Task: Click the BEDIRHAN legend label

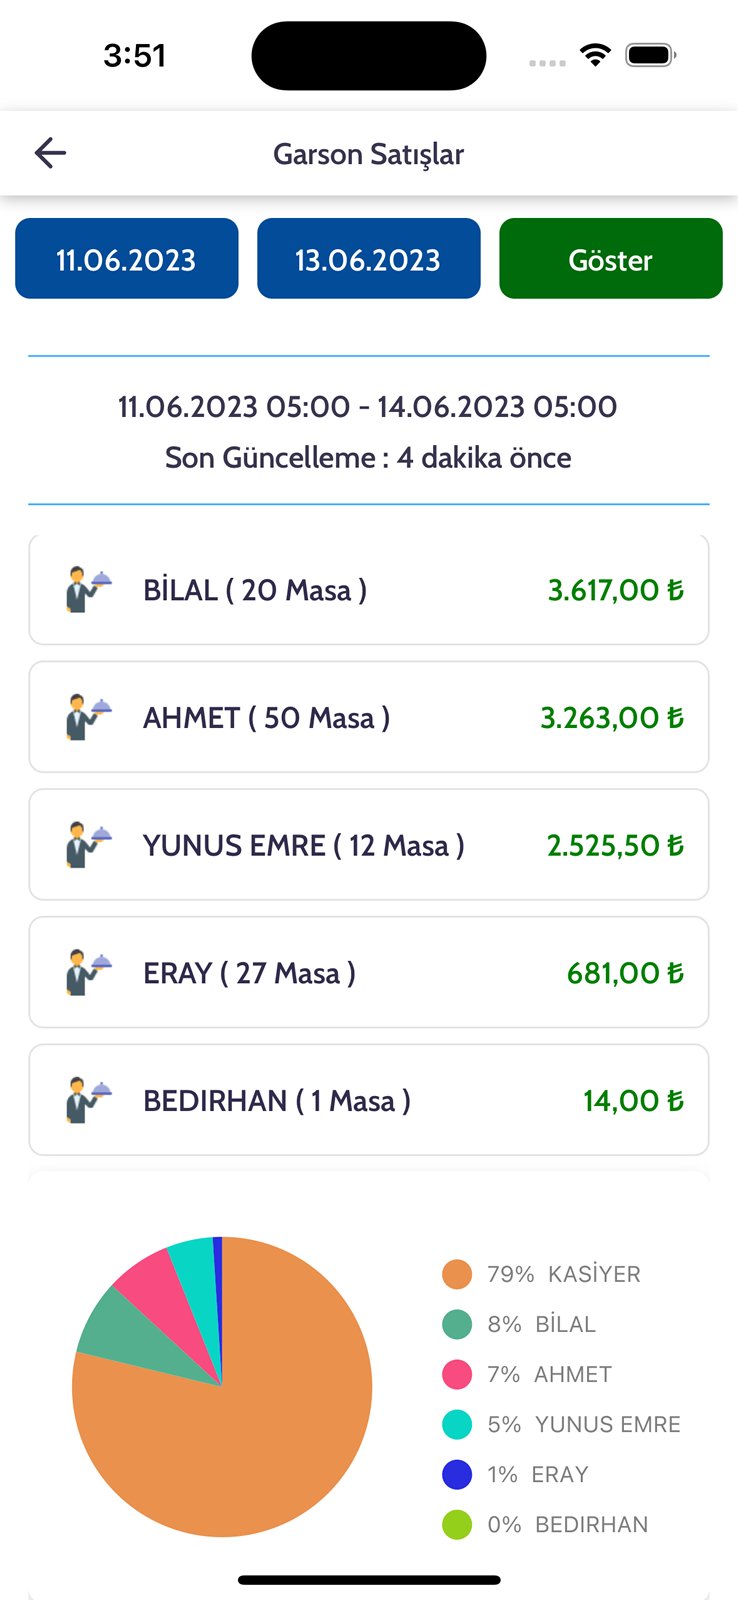Action: 591,1524
